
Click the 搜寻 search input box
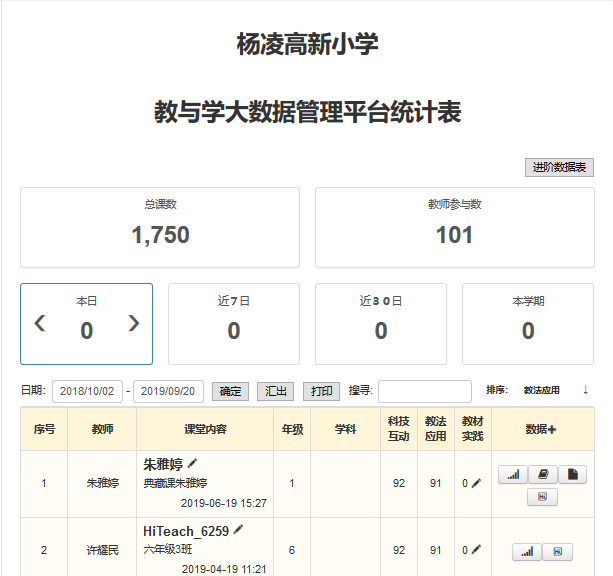(x=424, y=391)
